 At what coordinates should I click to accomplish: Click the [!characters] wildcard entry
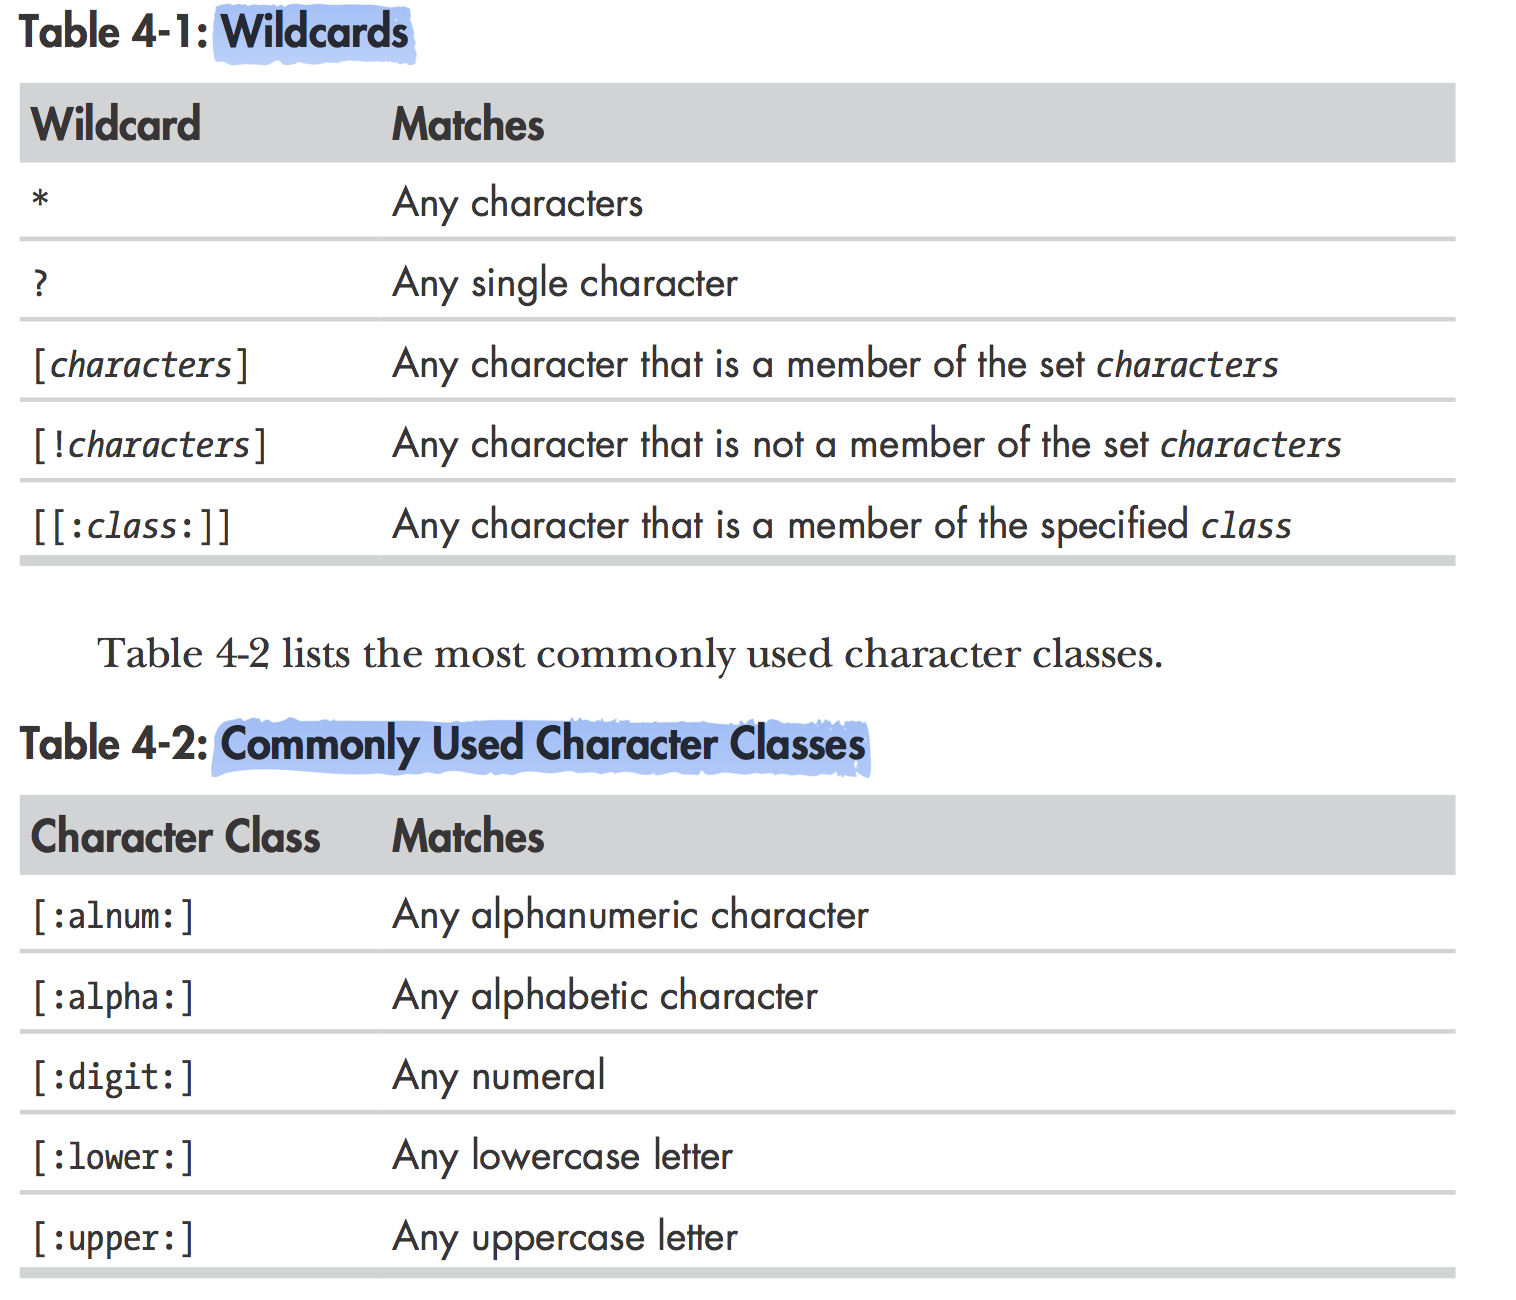pos(149,445)
